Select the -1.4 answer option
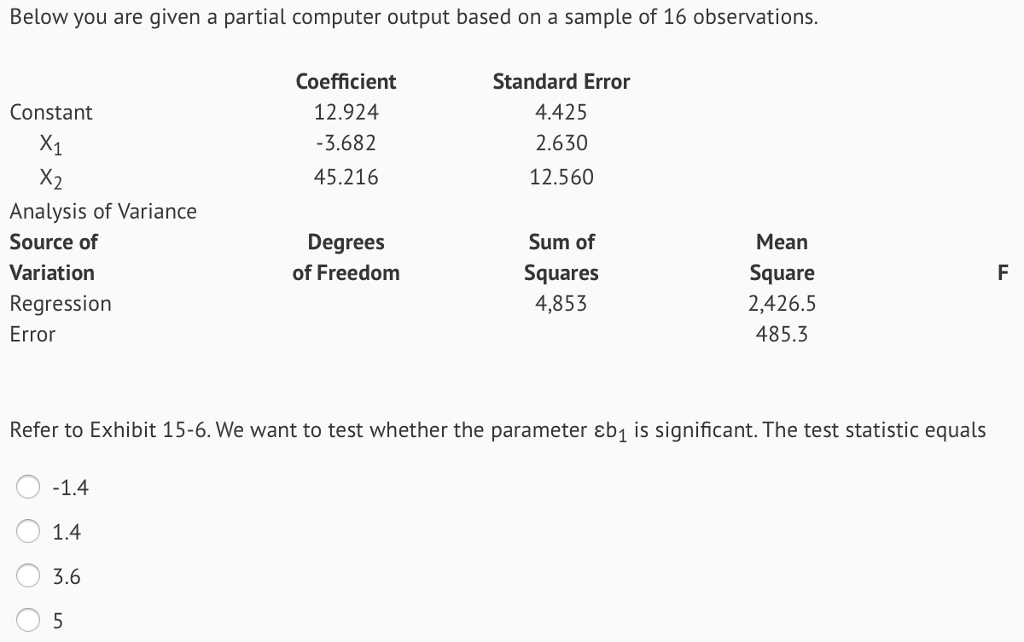 29,487
